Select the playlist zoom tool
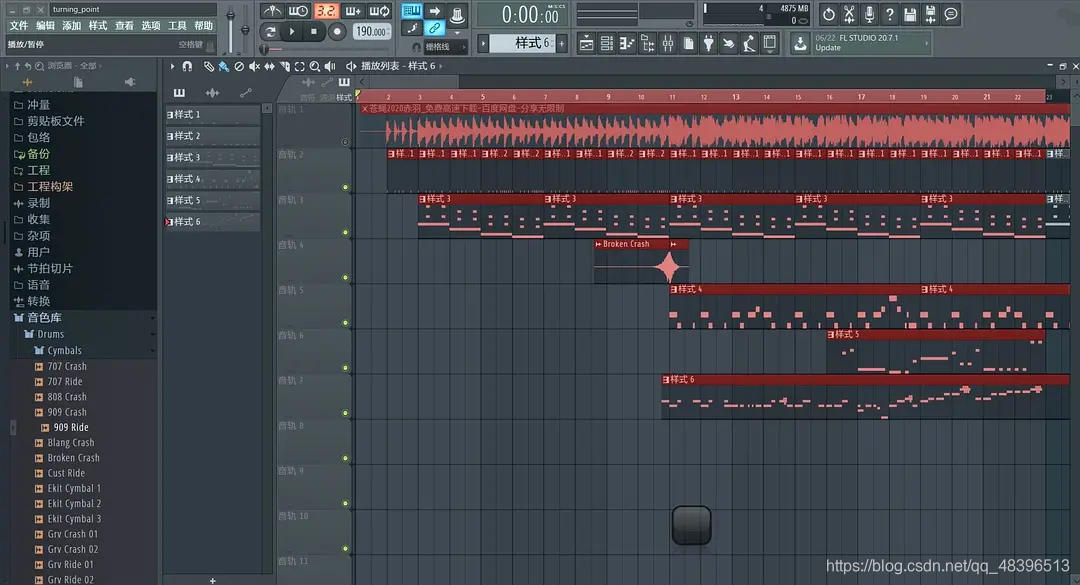1080x585 pixels. [x=315, y=66]
